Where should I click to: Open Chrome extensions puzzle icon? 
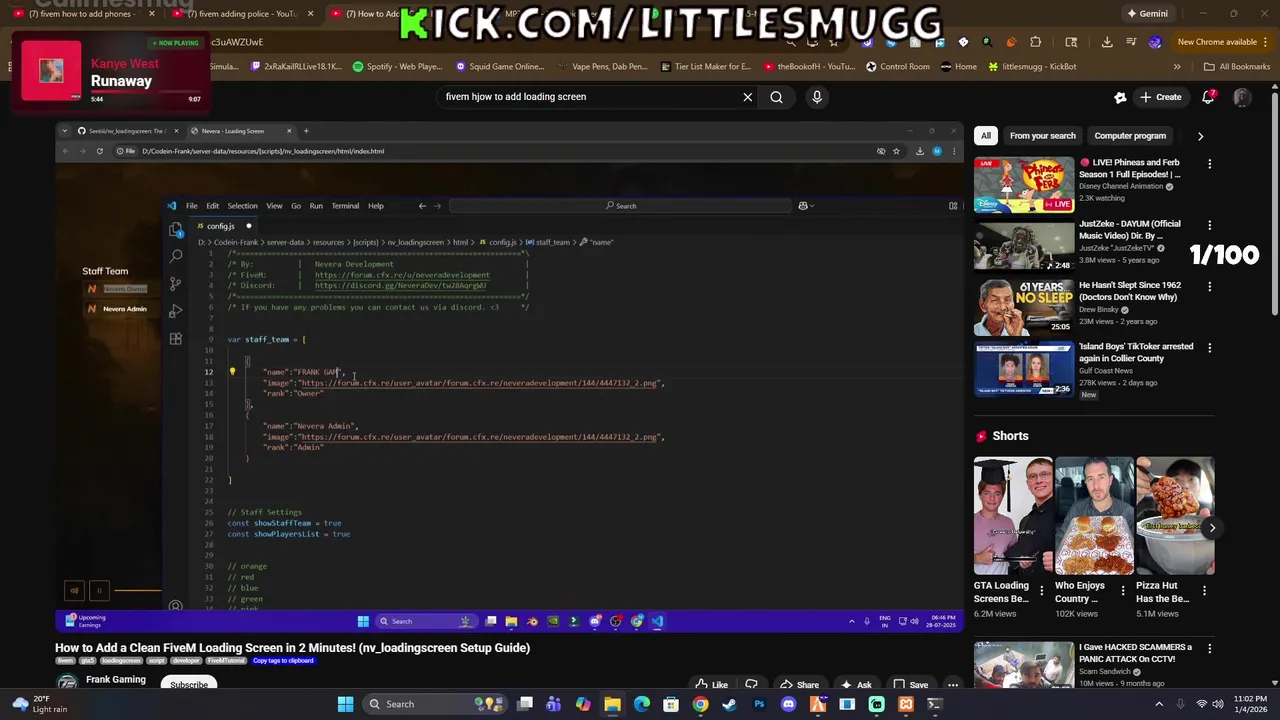pos(1036,42)
